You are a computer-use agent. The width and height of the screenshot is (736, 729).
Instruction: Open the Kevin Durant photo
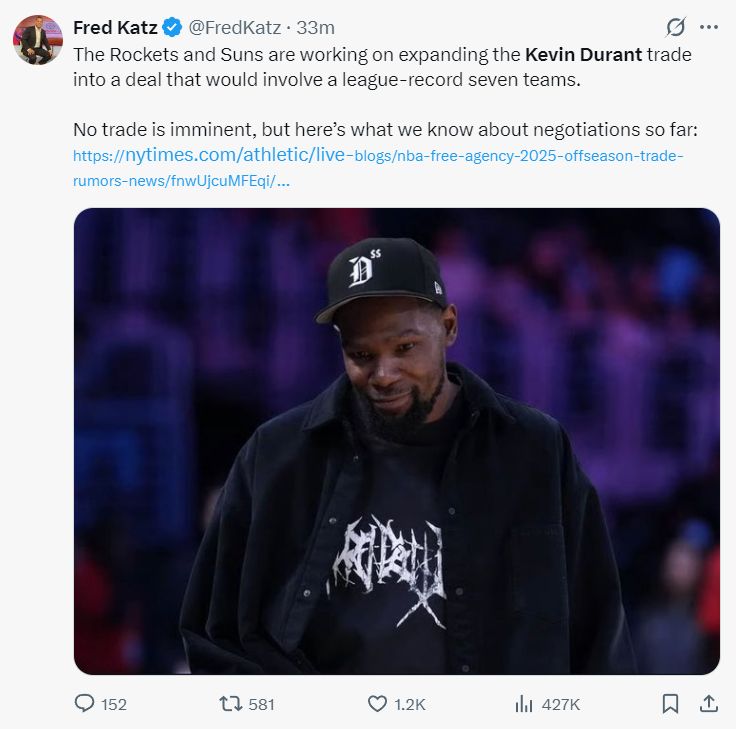coord(396,441)
